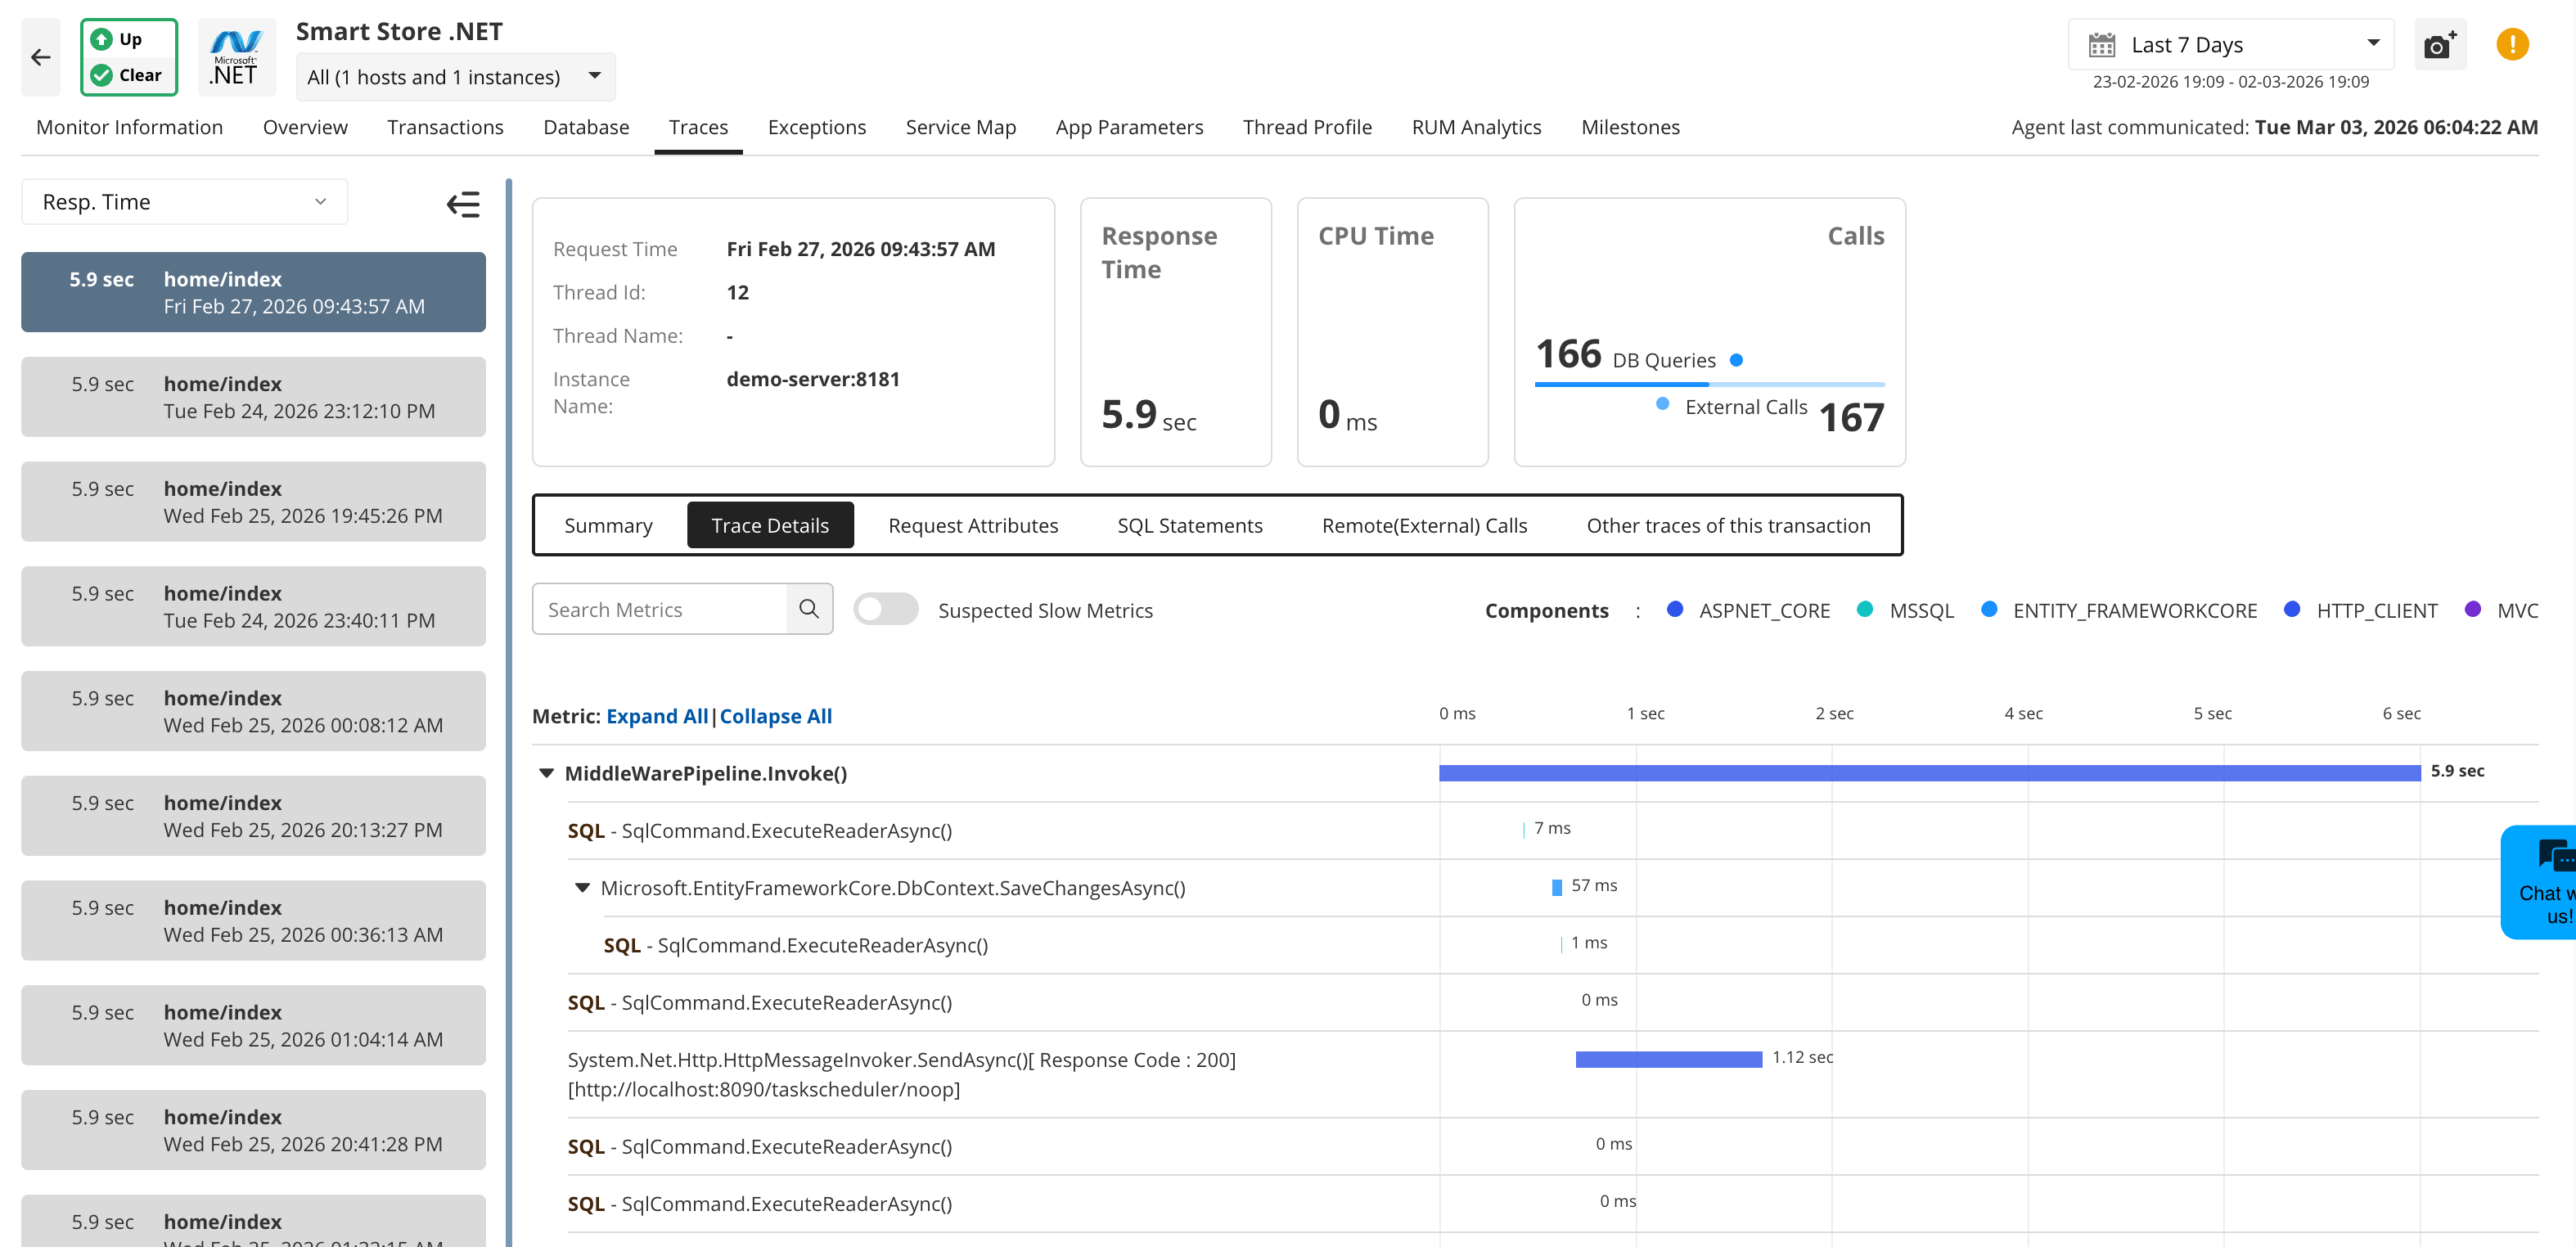Viewport: 2576px width, 1247px height.
Task: Open the Thread Profile tab
Action: point(1307,127)
